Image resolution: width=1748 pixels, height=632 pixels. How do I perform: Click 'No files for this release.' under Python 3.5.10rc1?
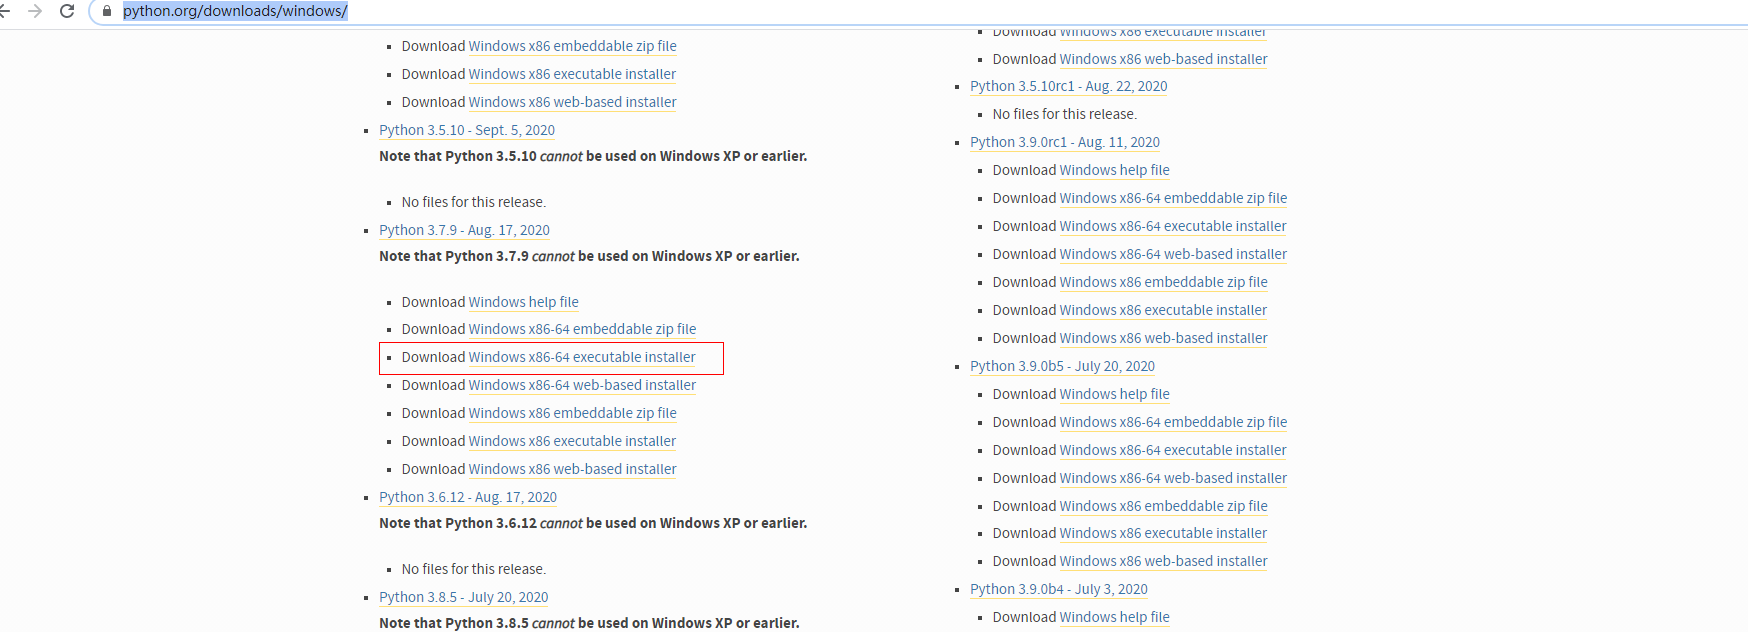tap(1065, 114)
